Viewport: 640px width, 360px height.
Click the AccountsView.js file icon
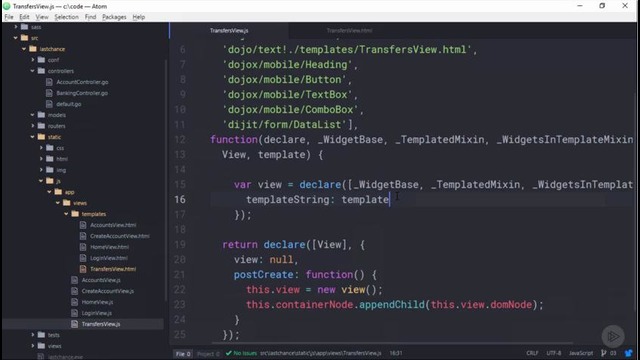(74, 280)
